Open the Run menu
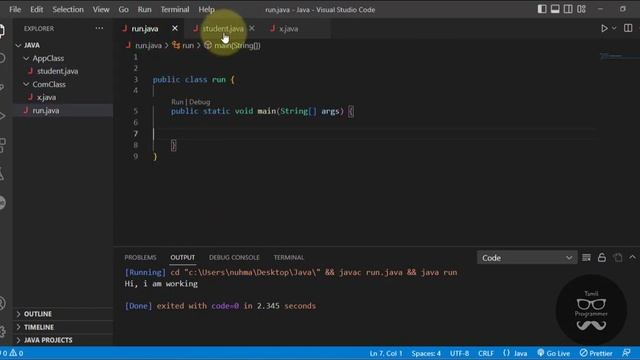The height and width of the screenshot is (360, 640). (144, 9)
